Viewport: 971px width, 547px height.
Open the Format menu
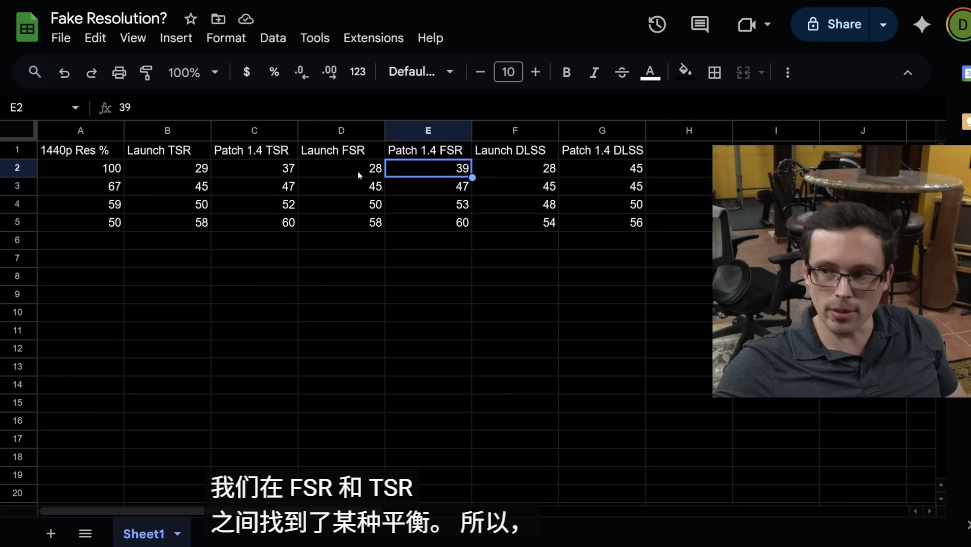click(x=226, y=38)
